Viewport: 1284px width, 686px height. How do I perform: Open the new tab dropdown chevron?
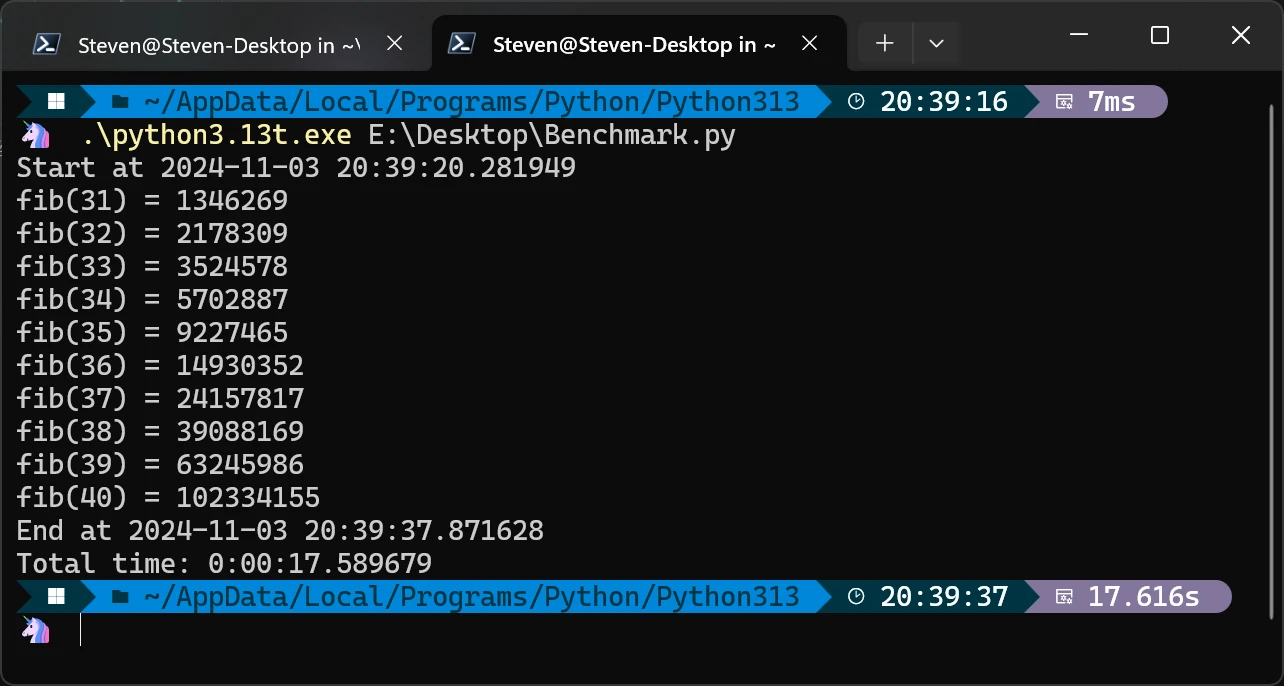[x=936, y=43]
